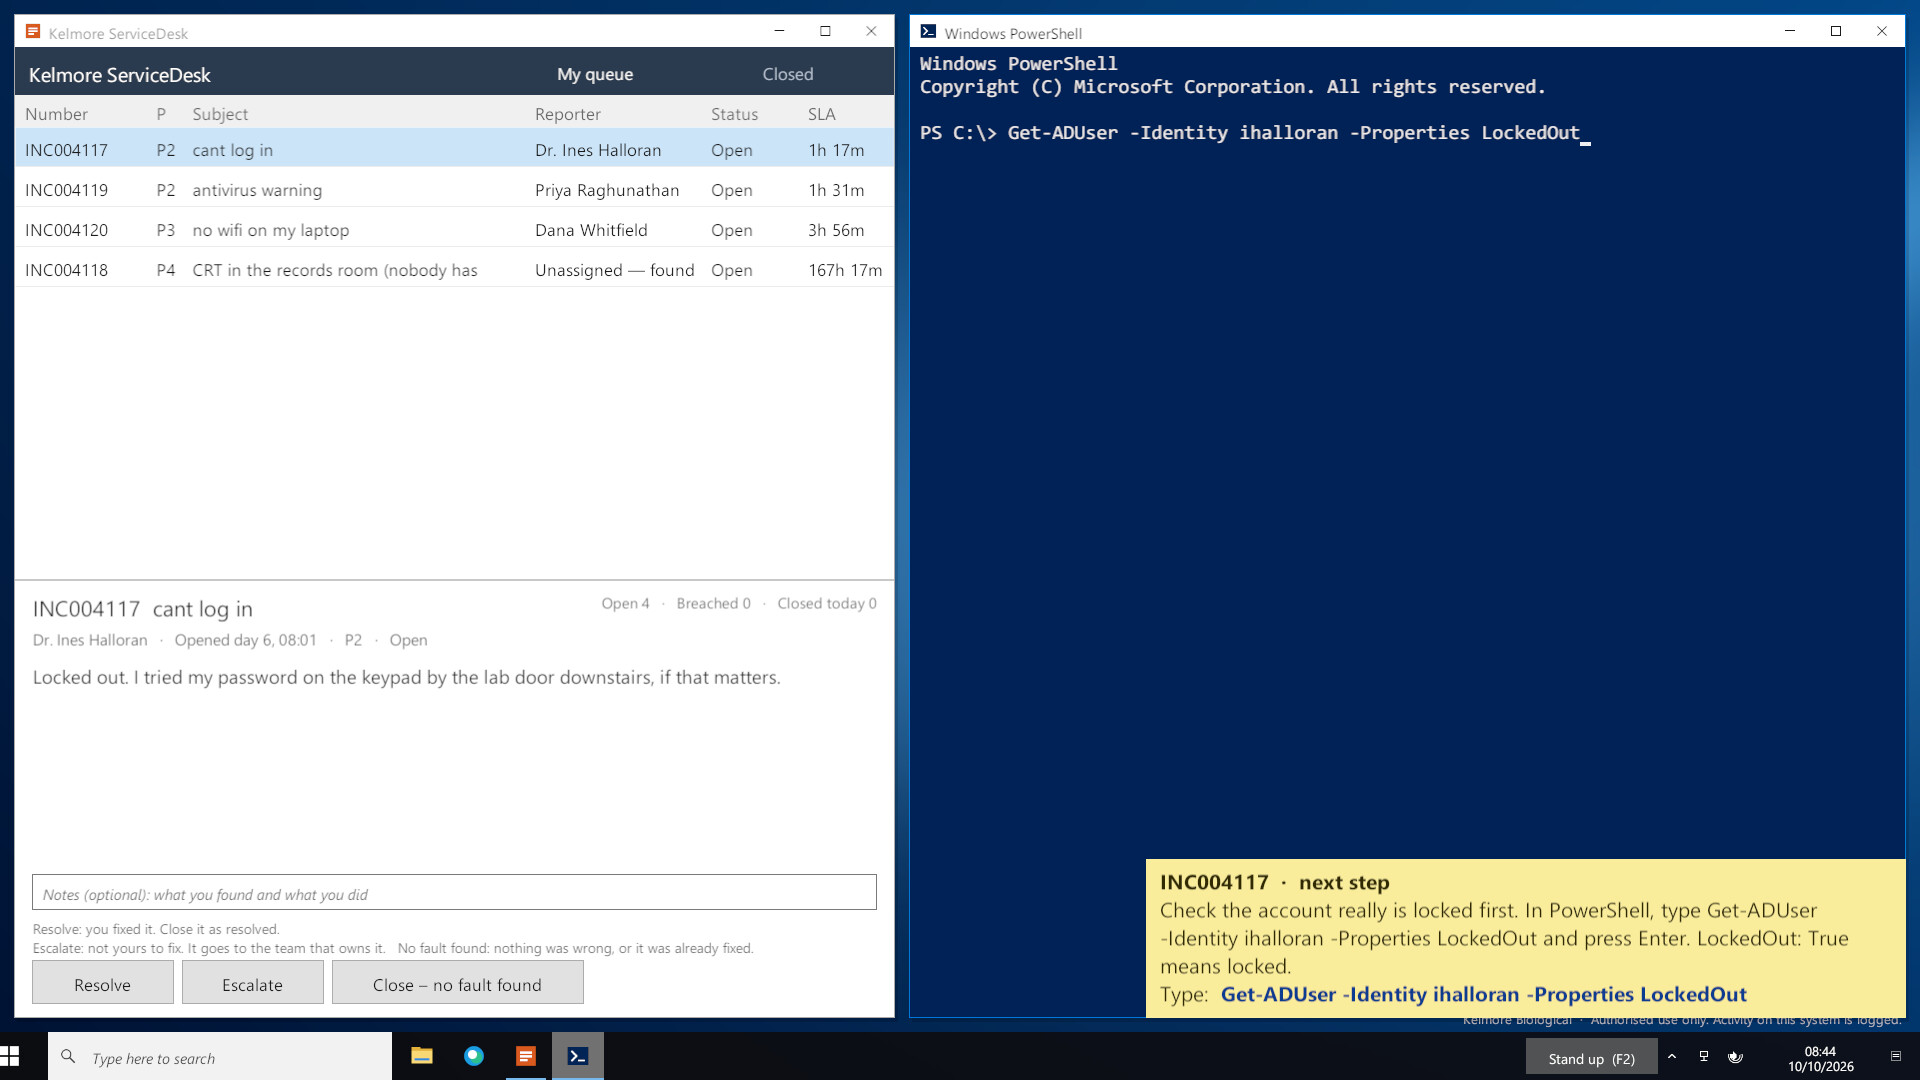The height and width of the screenshot is (1080, 1920).
Task: Click the Open 4 counter
Action: (x=625, y=603)
